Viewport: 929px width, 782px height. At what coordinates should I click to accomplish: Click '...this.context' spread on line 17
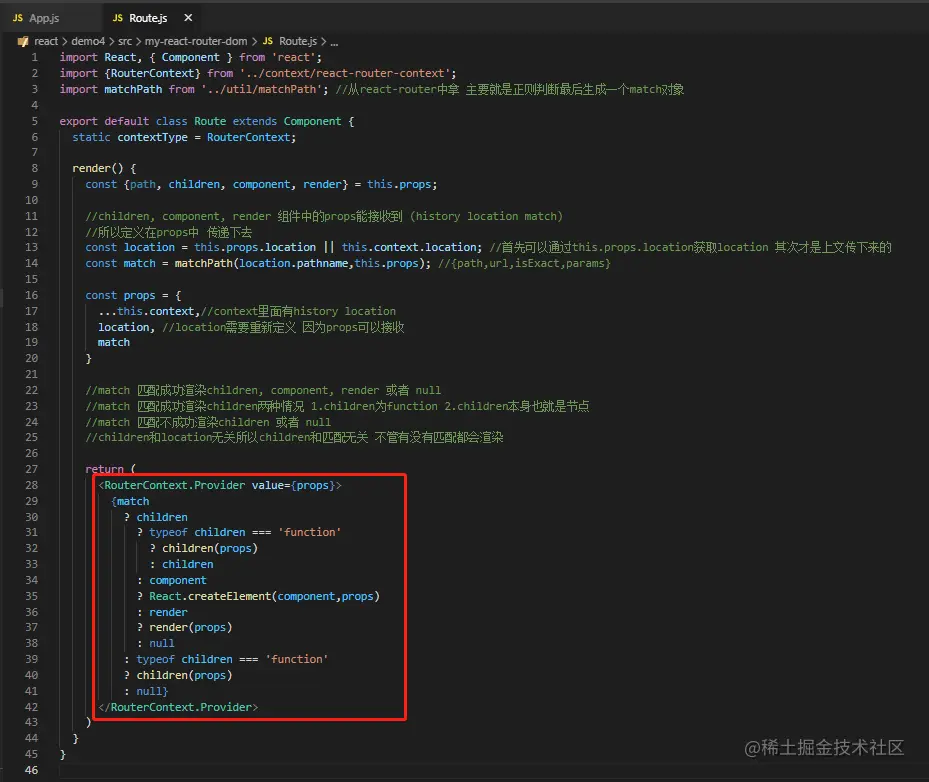146,311
